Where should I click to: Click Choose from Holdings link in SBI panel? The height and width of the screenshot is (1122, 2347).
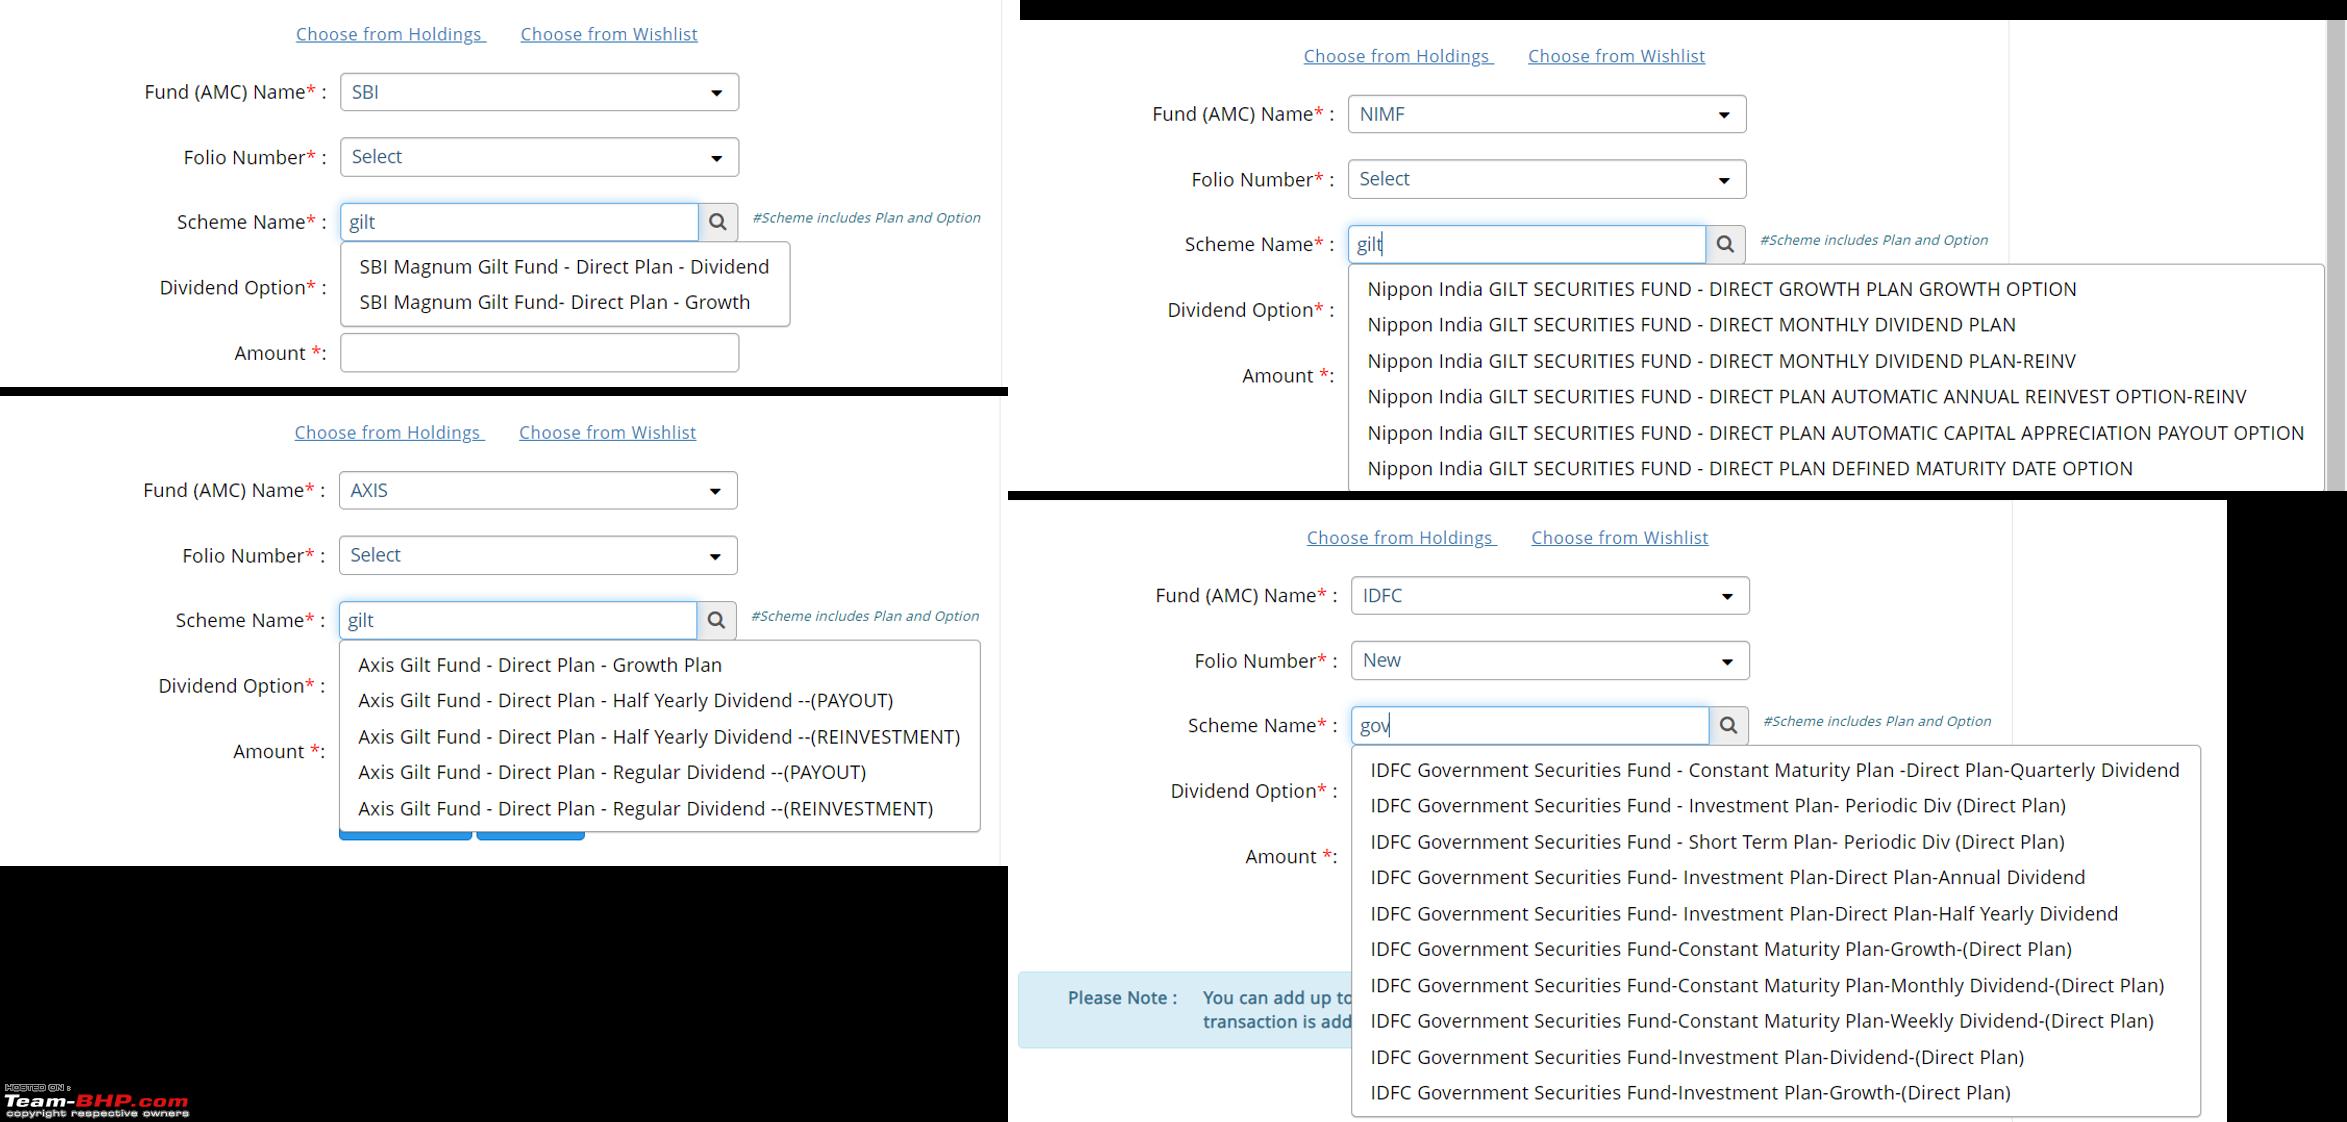click(390, 34)
